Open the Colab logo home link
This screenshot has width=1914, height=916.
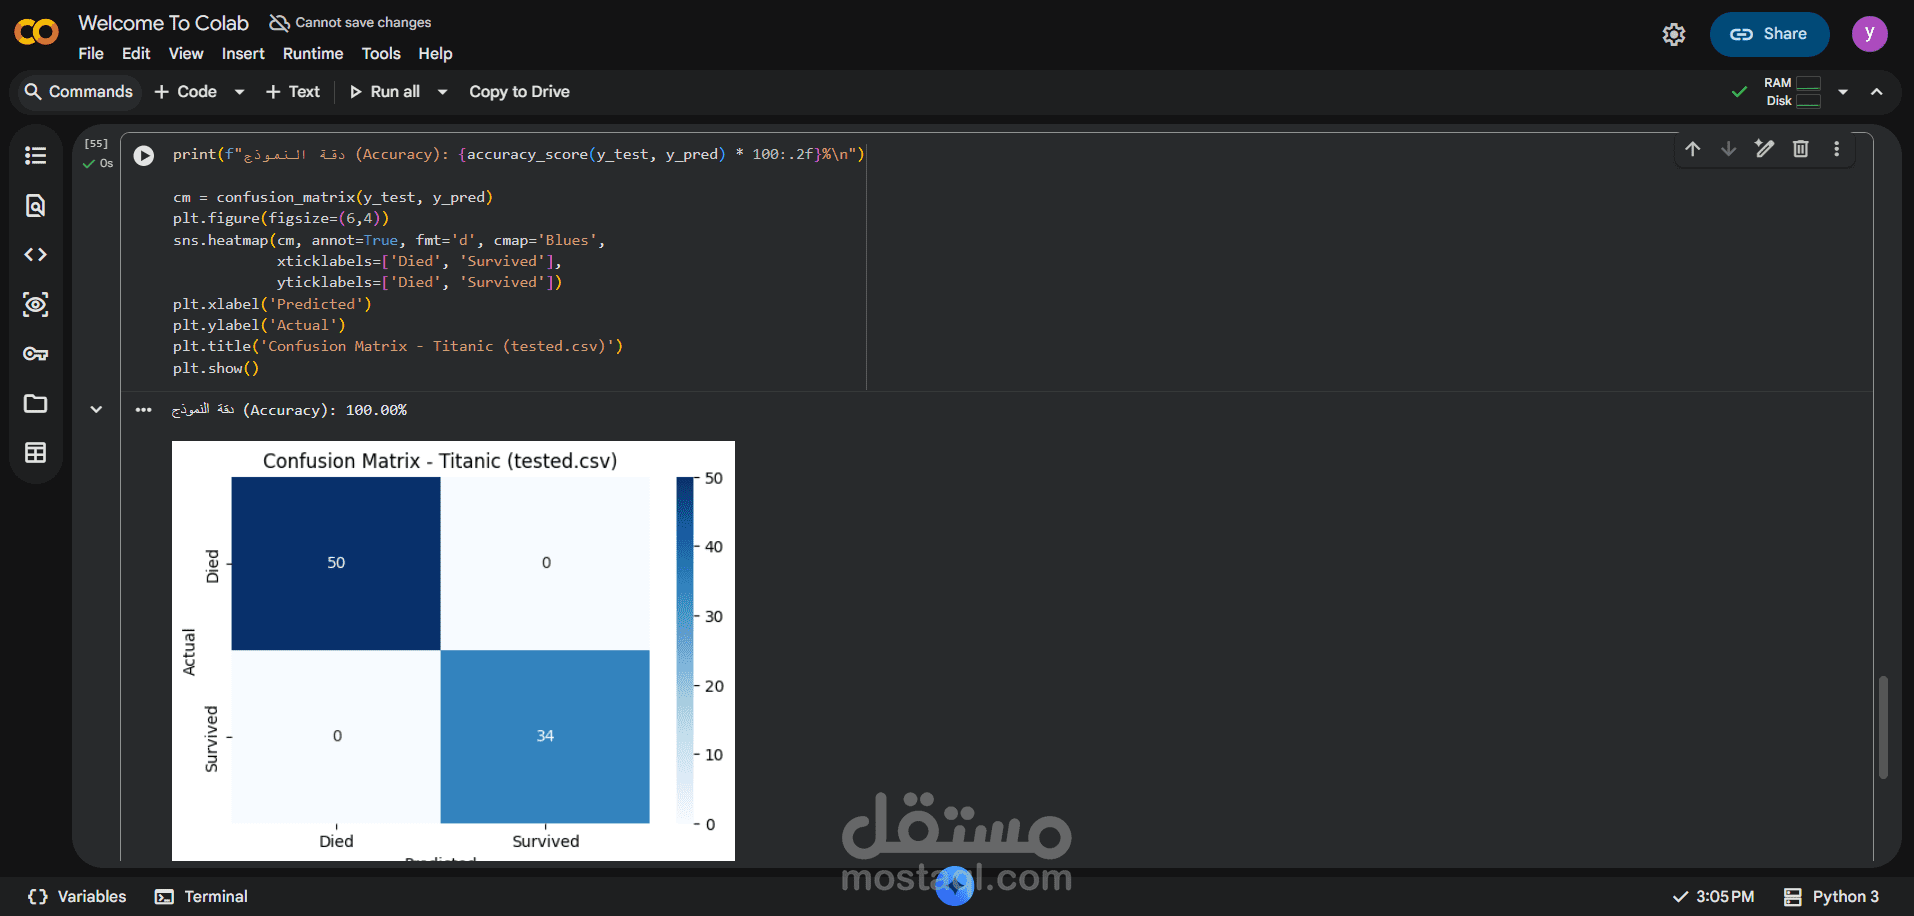[x=37, y=33]
